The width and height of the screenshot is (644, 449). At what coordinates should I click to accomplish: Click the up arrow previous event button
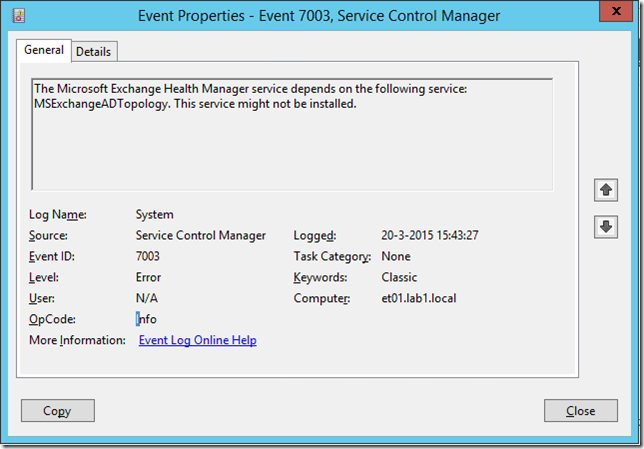pos(606,190)
